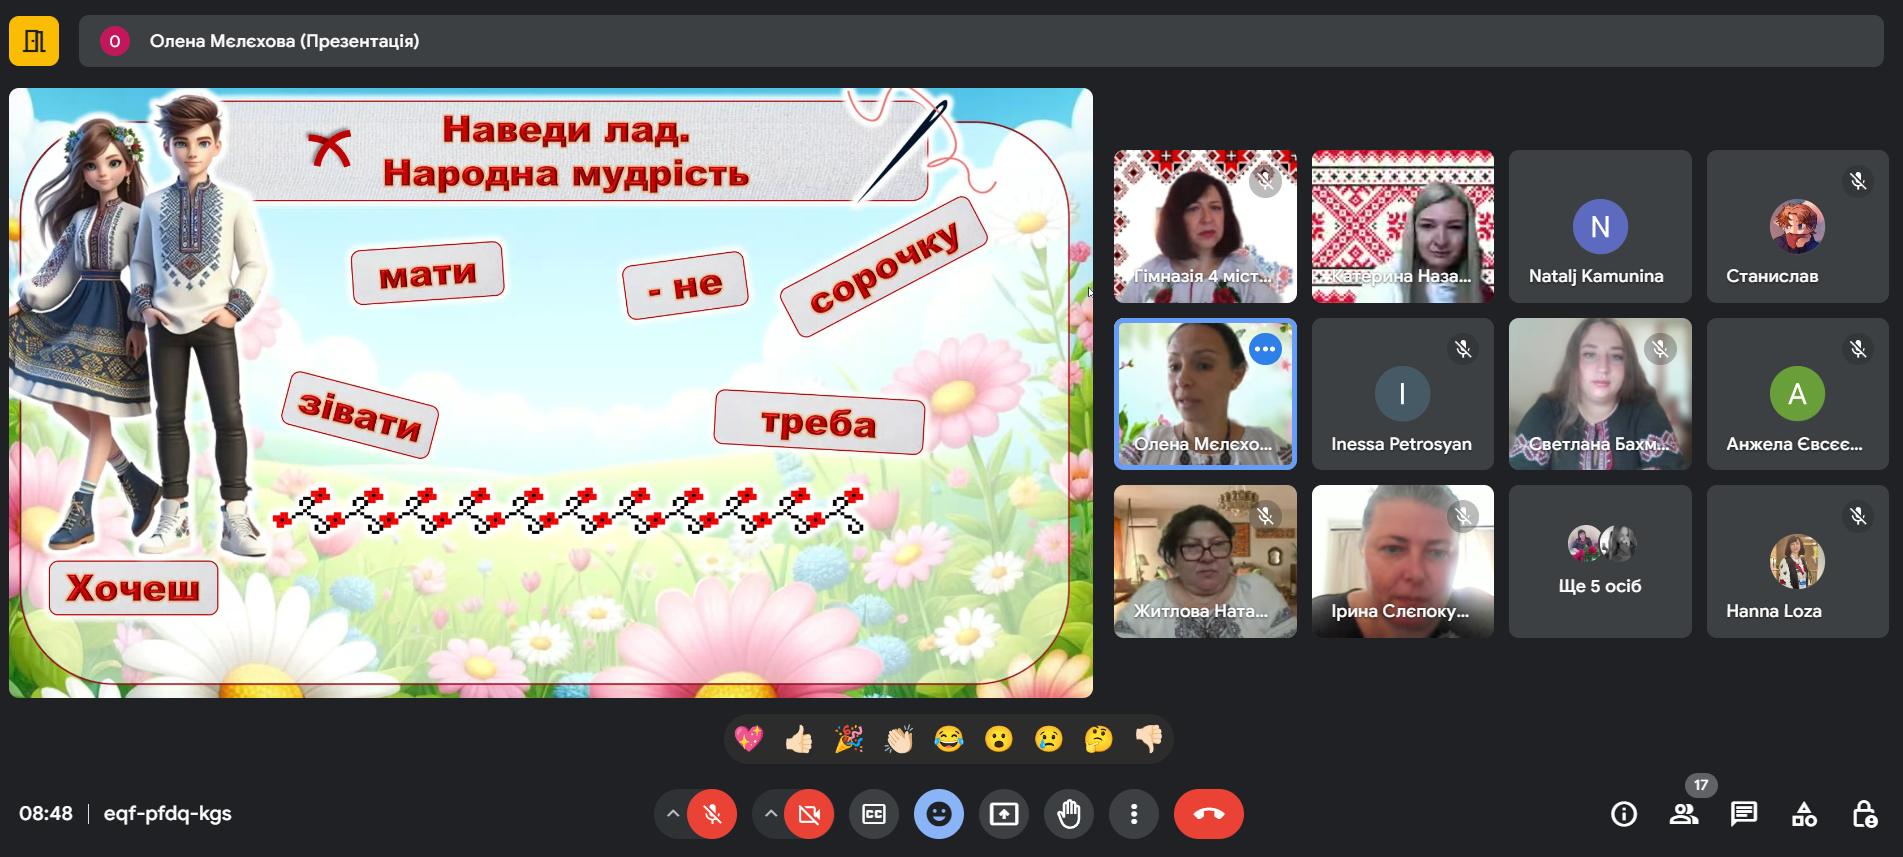Screen dimensions: 1903x857
Task: Show the 'Ще 5 осіб' participants tile
Action: tap(1599, 561)
